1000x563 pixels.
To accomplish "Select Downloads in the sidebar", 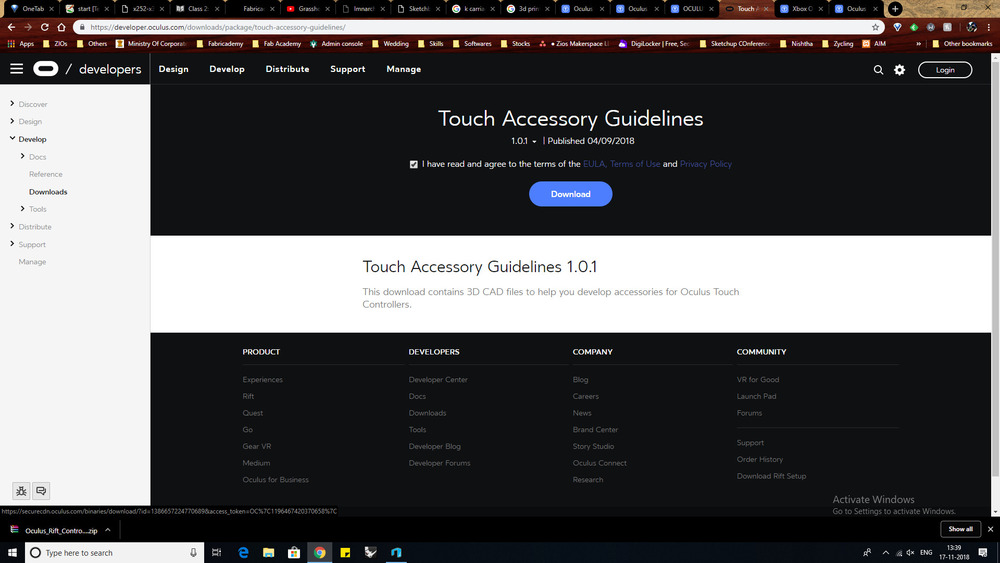I will pyautogui.click(x=48, y=192).
